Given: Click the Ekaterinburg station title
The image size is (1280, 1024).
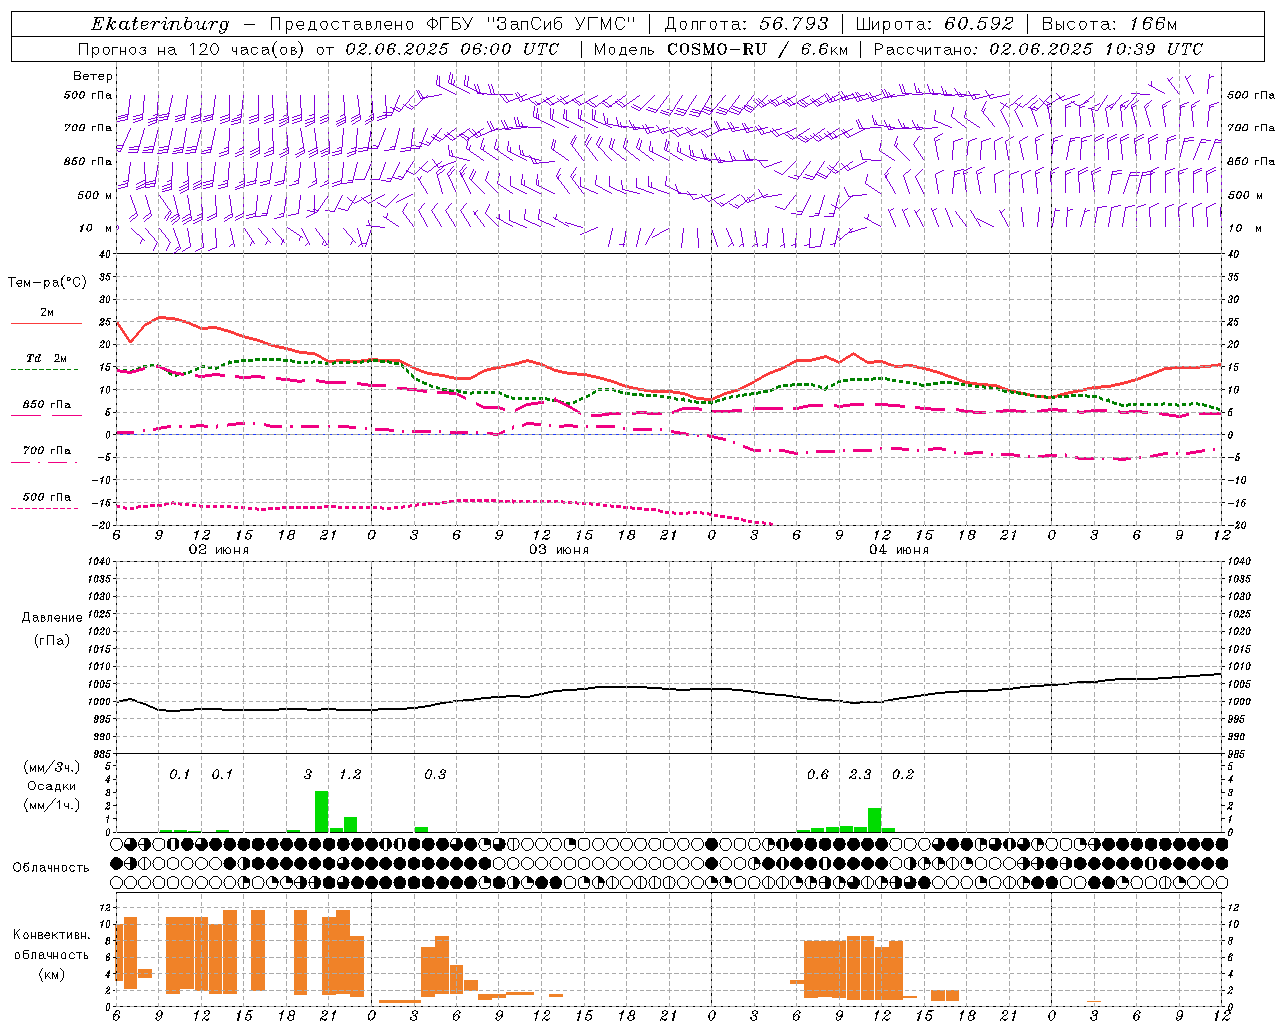Looking at the screenshot, I should point(159,24).
